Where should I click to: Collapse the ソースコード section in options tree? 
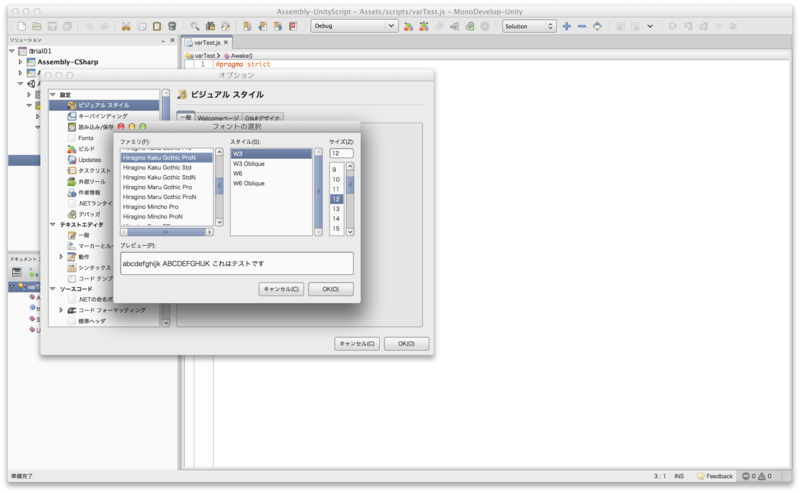coord(53,289)
